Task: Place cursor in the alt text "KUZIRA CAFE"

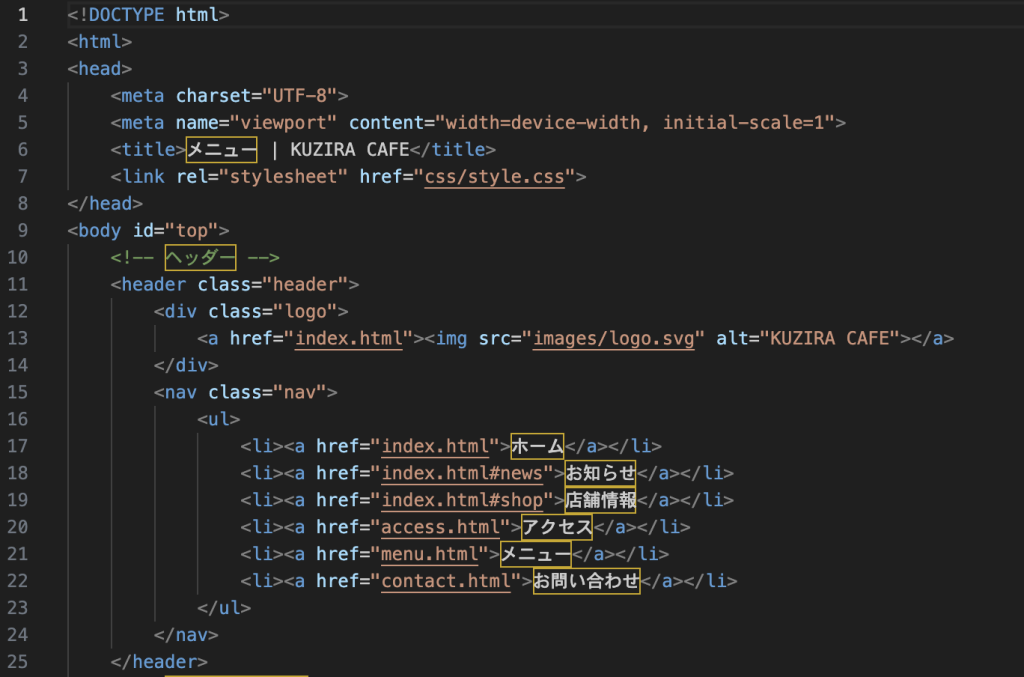Action: point(830,338)
